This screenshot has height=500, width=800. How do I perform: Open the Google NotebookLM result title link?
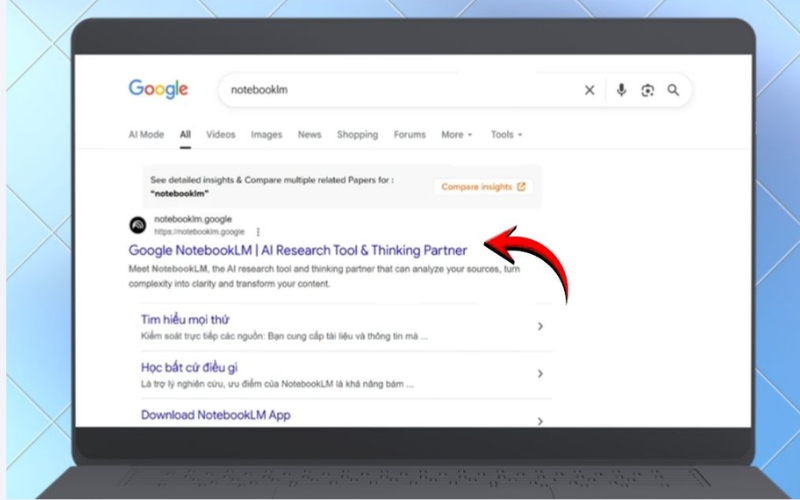point(297,251)
